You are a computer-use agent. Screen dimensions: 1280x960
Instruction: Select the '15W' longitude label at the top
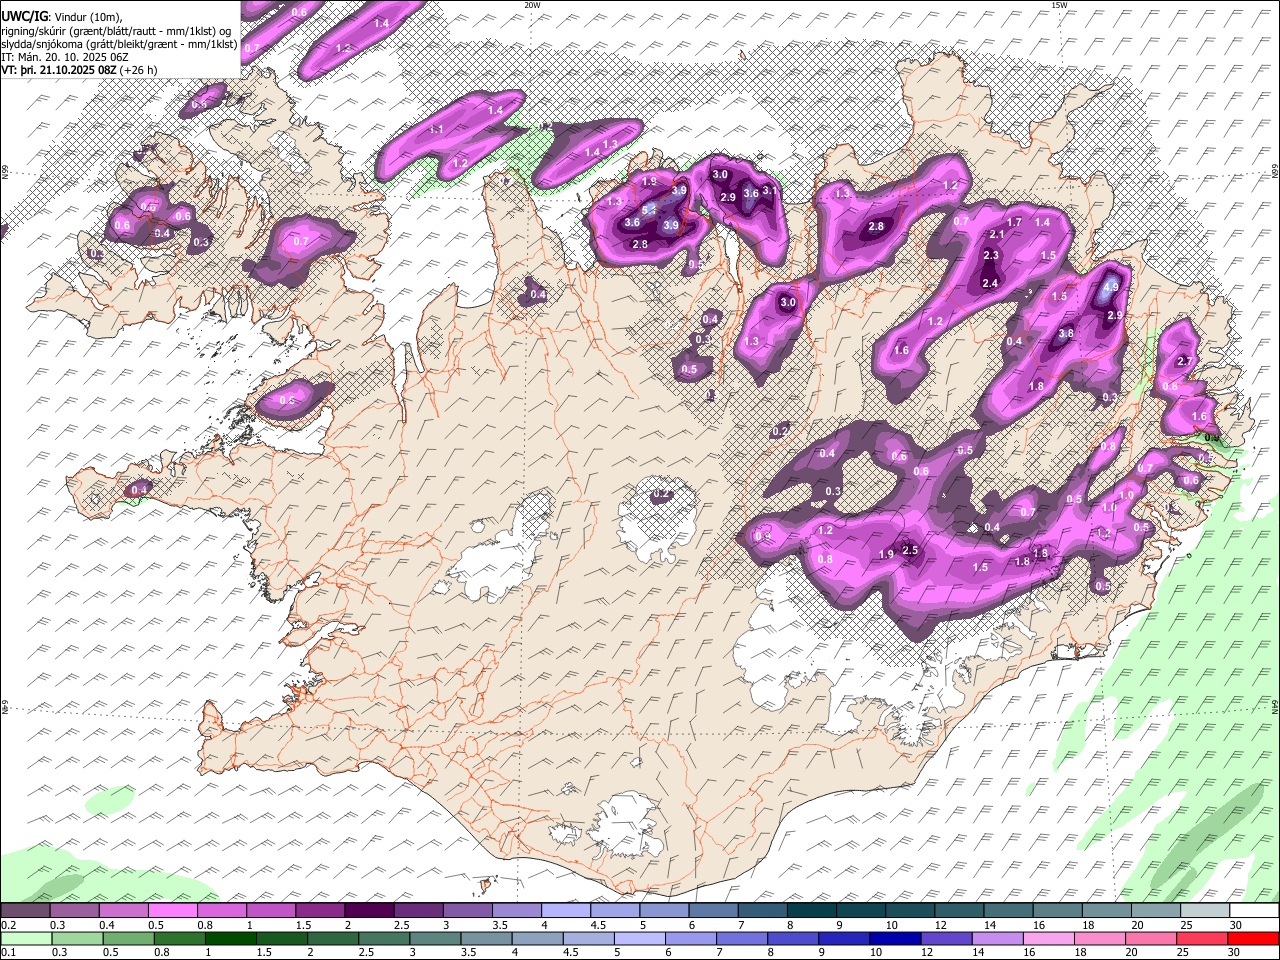(x=1059, y=5)
